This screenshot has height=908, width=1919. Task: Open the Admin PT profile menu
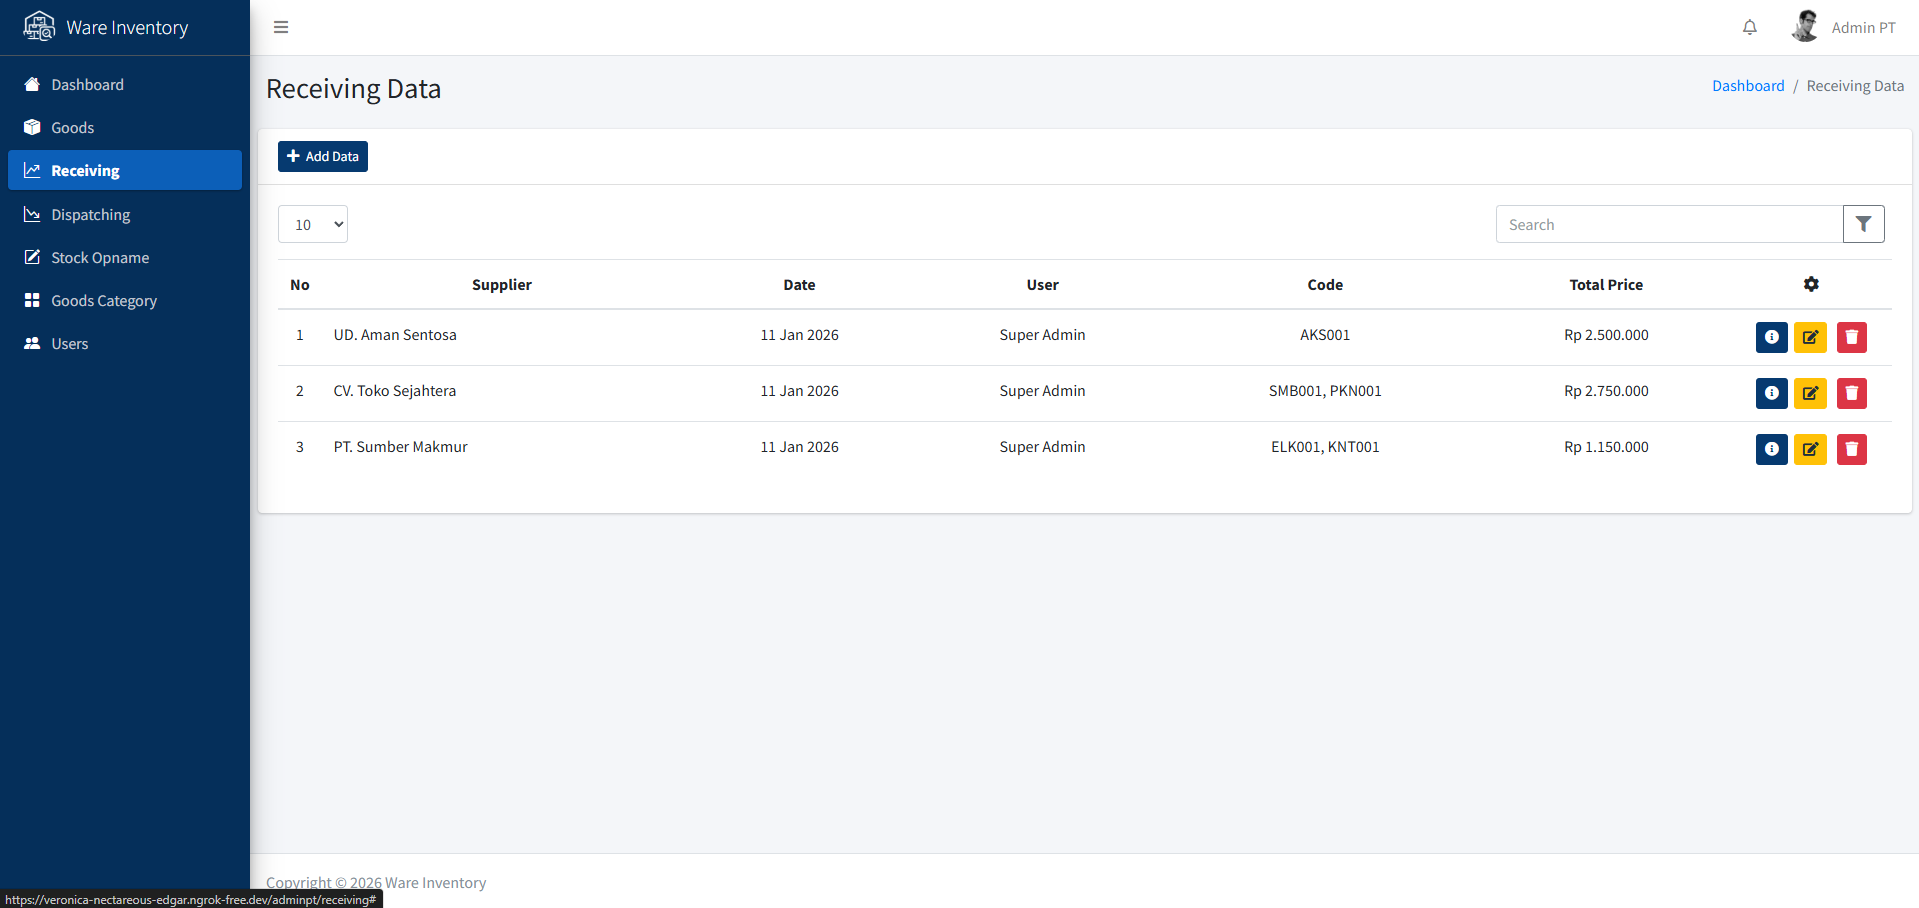click(x=1843, y=27)
